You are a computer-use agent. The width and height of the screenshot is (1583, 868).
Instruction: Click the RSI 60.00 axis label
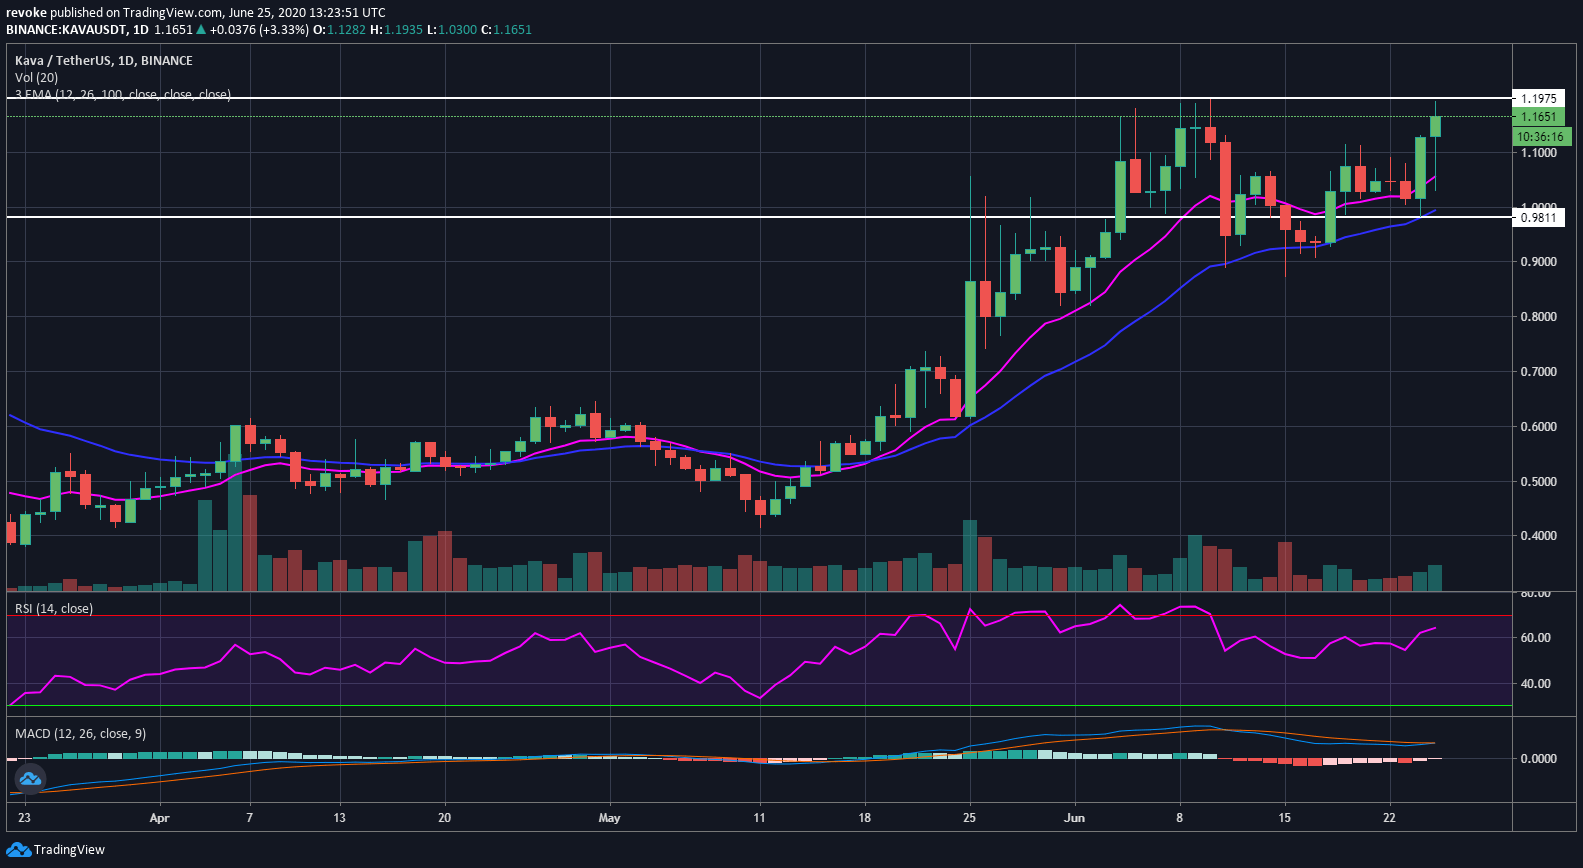tap(1536, 638)
